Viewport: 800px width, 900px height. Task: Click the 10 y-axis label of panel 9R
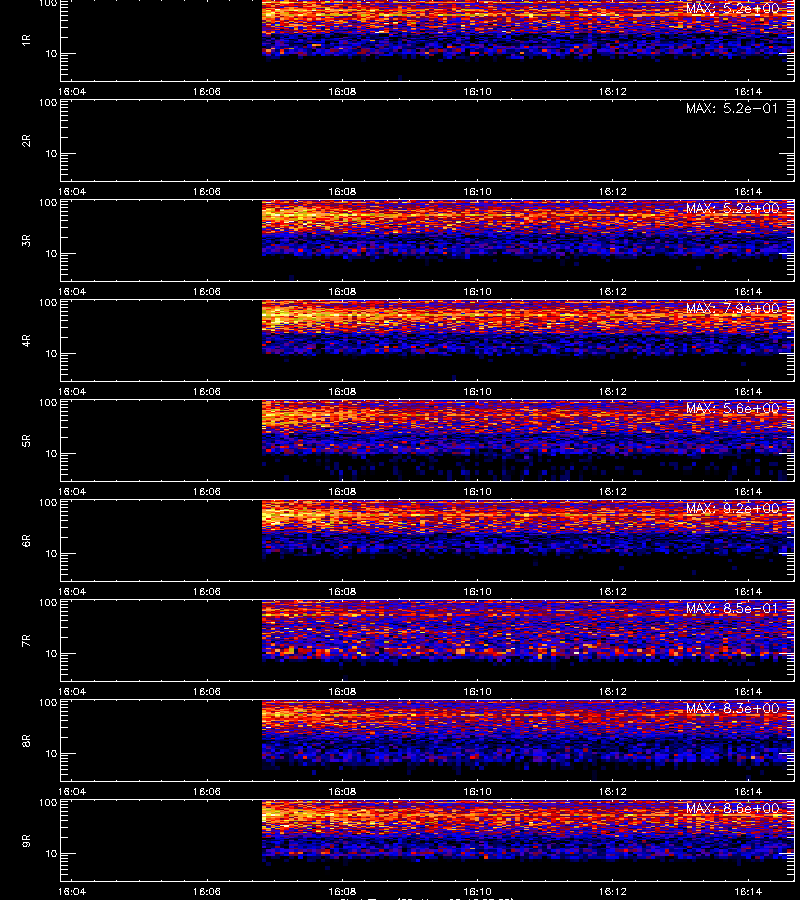tap(51, 854)
